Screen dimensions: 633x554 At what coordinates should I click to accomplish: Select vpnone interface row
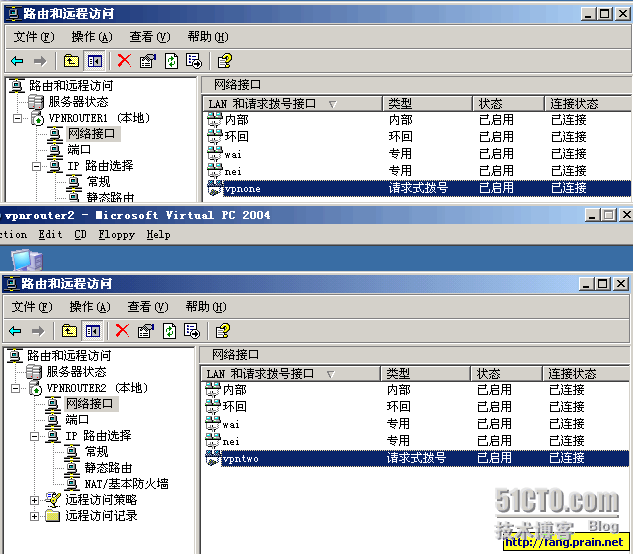pyautogui.click(x=418, y=189)
